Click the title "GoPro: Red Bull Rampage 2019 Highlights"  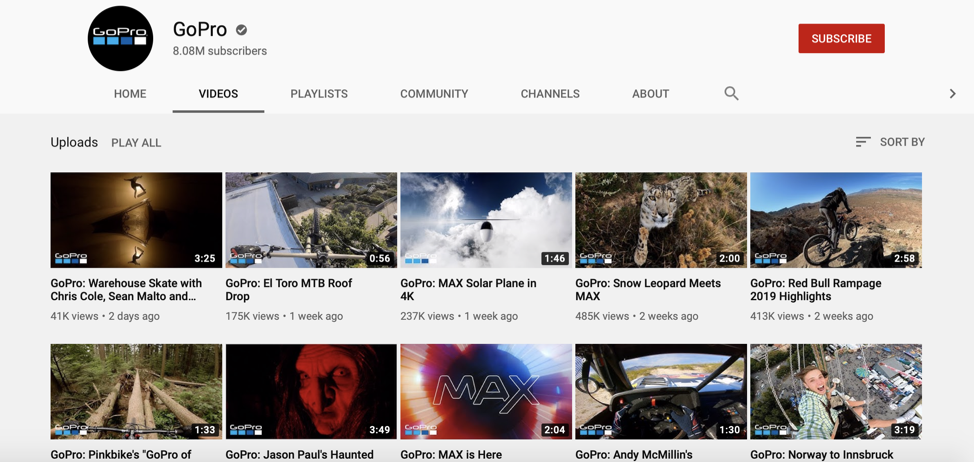coord(816,289)
